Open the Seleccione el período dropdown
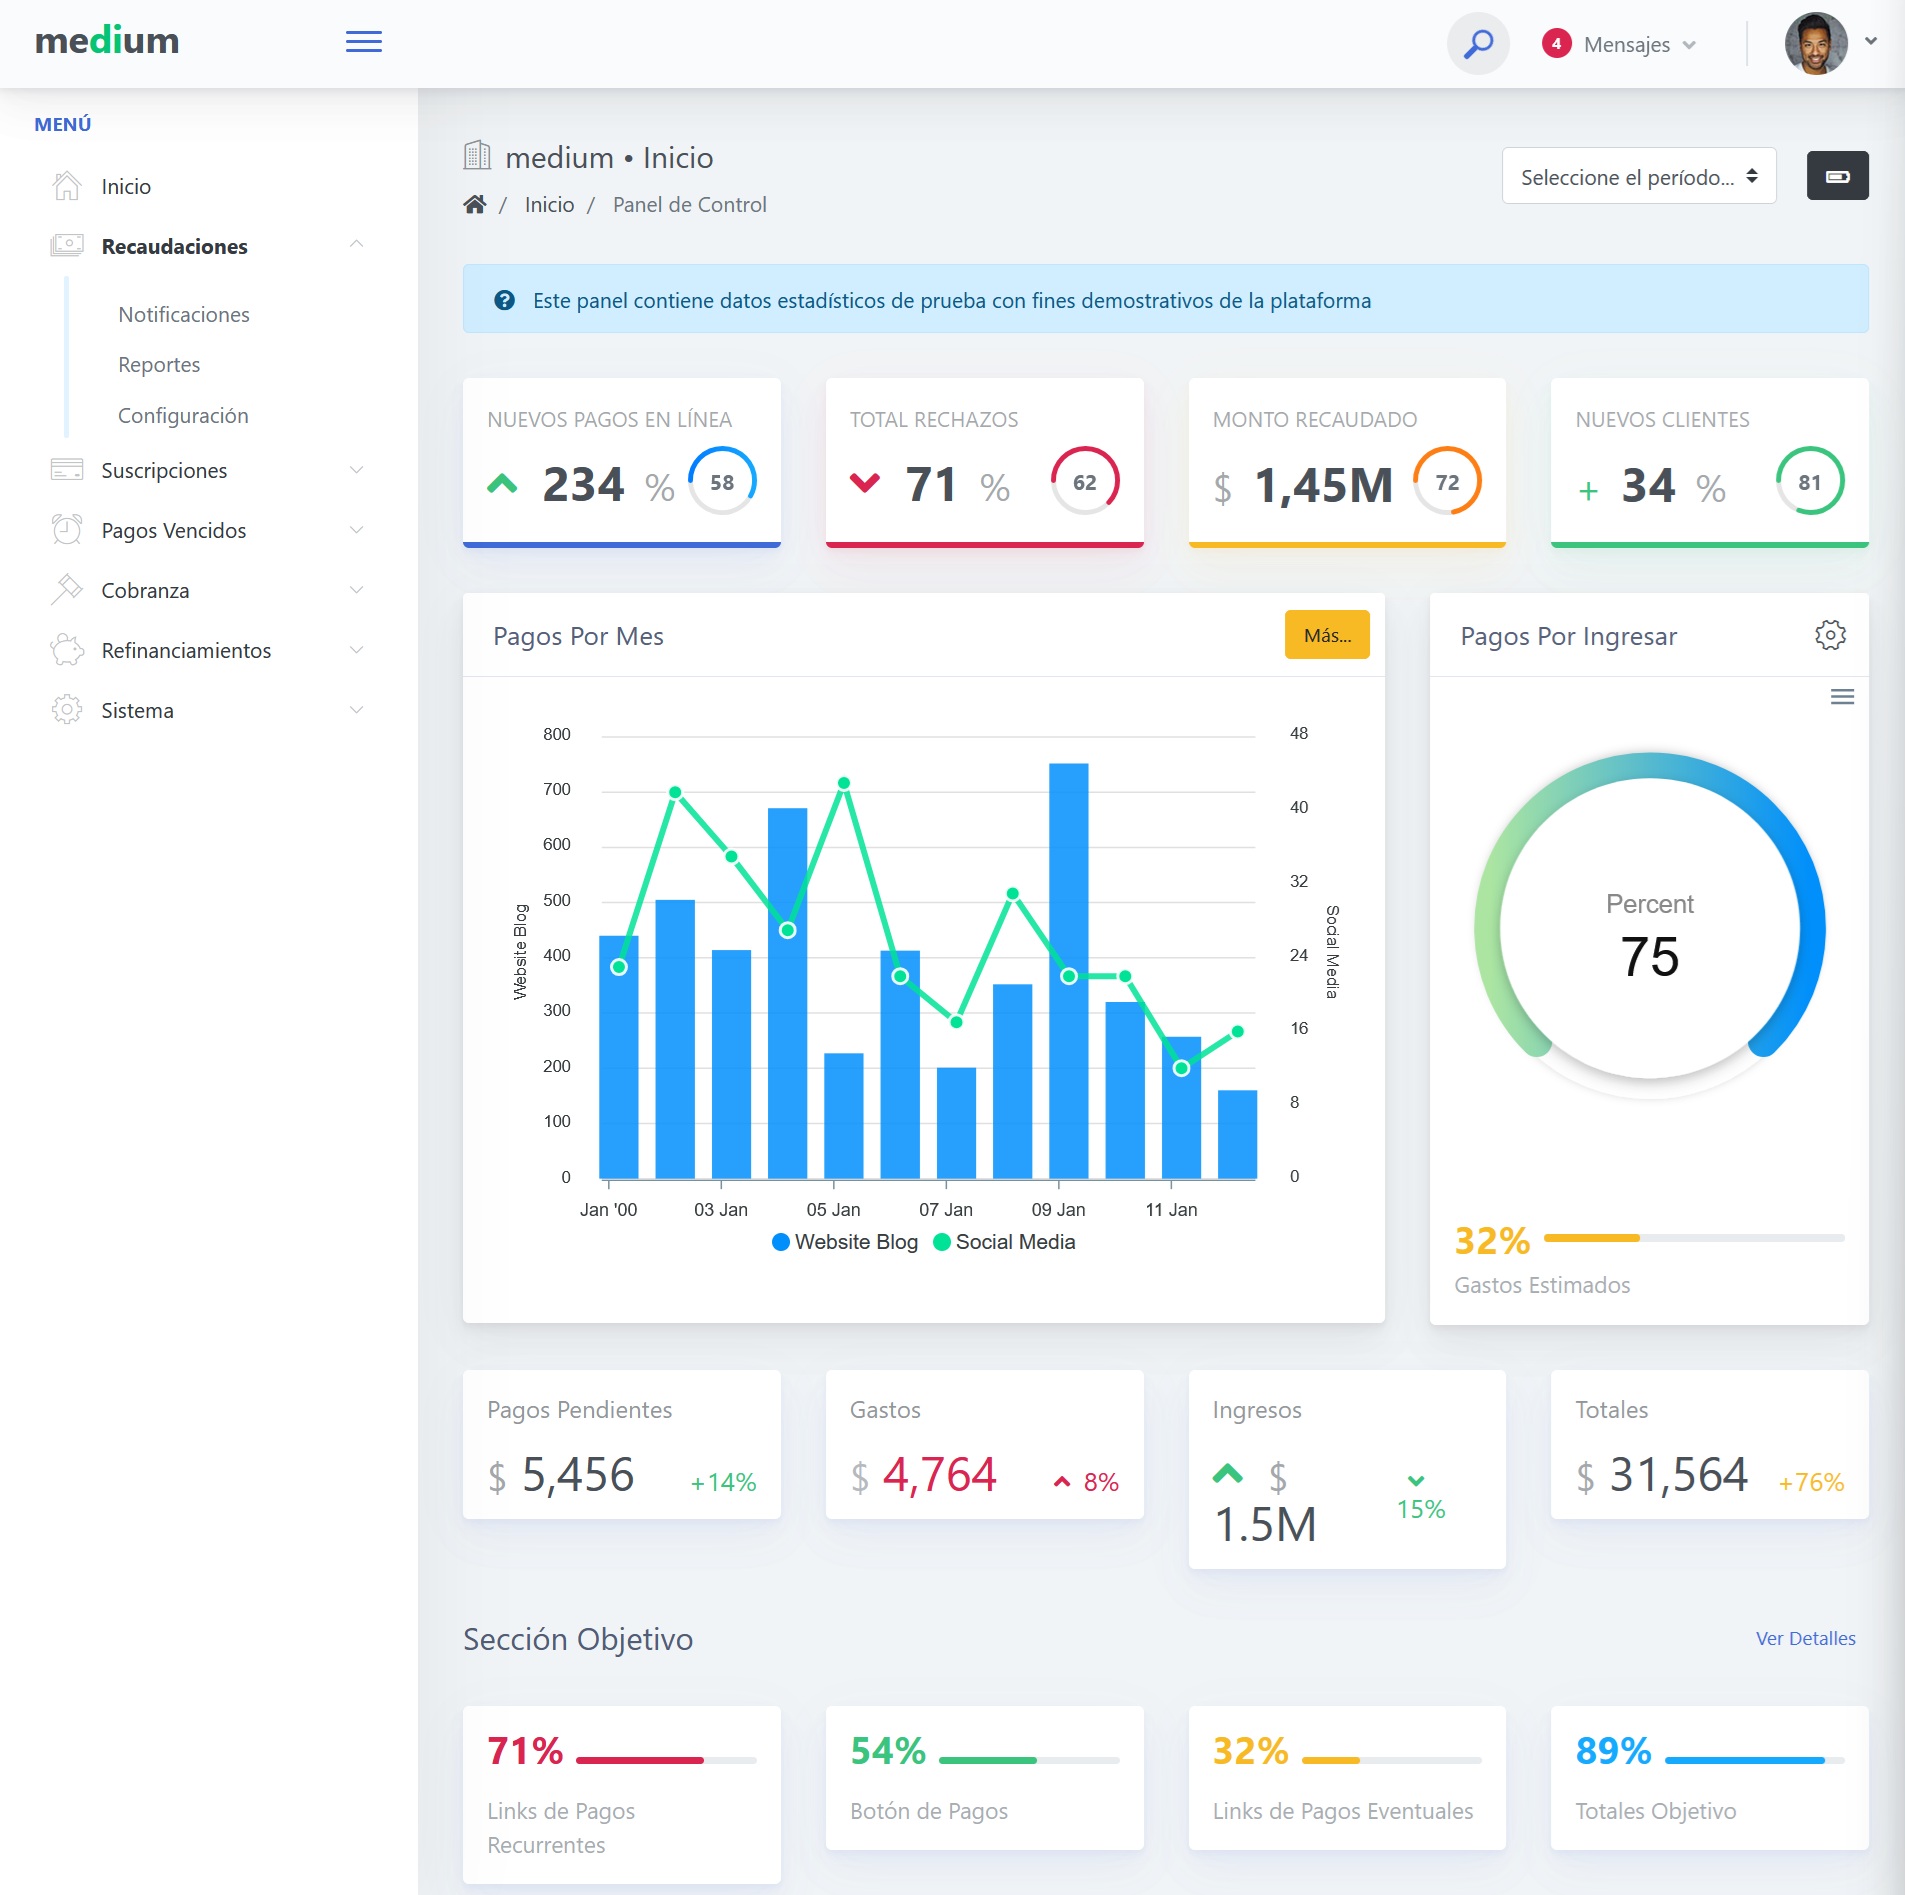 1638,177
